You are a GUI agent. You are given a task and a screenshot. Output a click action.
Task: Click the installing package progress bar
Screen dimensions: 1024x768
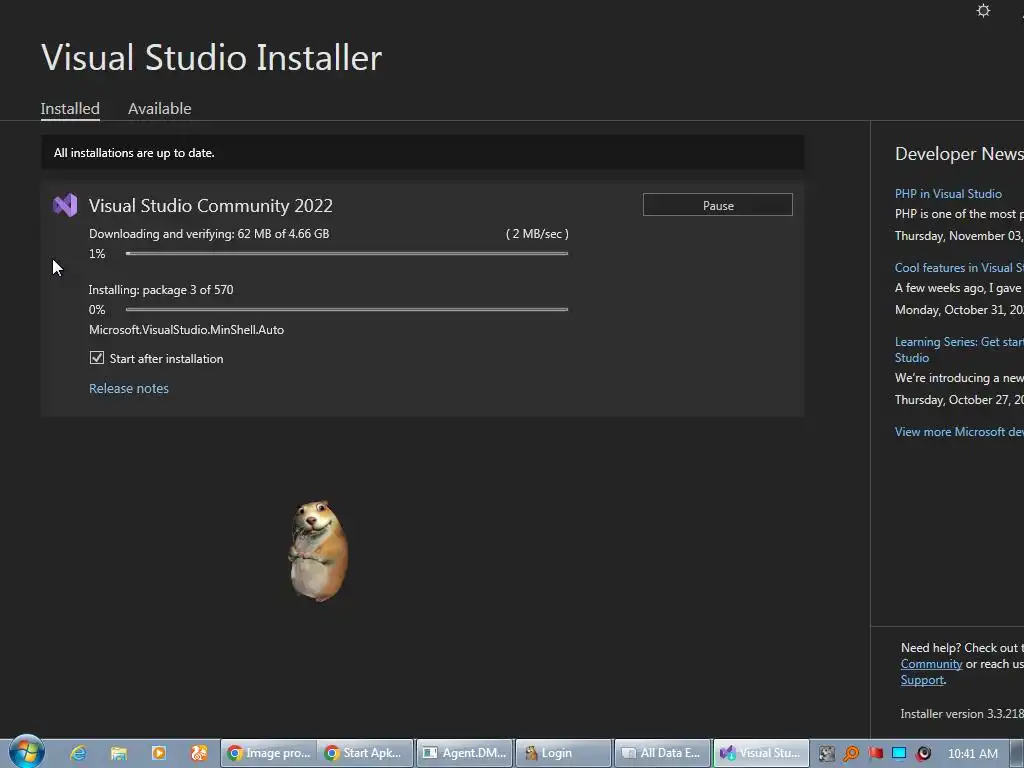tap(347, 310)
